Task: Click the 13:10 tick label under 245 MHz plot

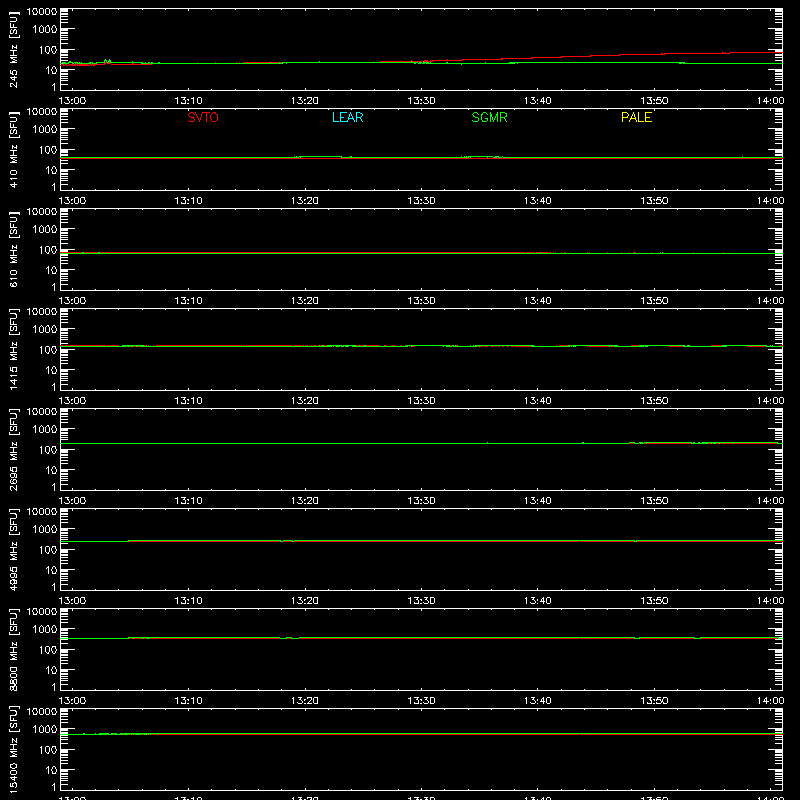Action: (x=188, y=101)
